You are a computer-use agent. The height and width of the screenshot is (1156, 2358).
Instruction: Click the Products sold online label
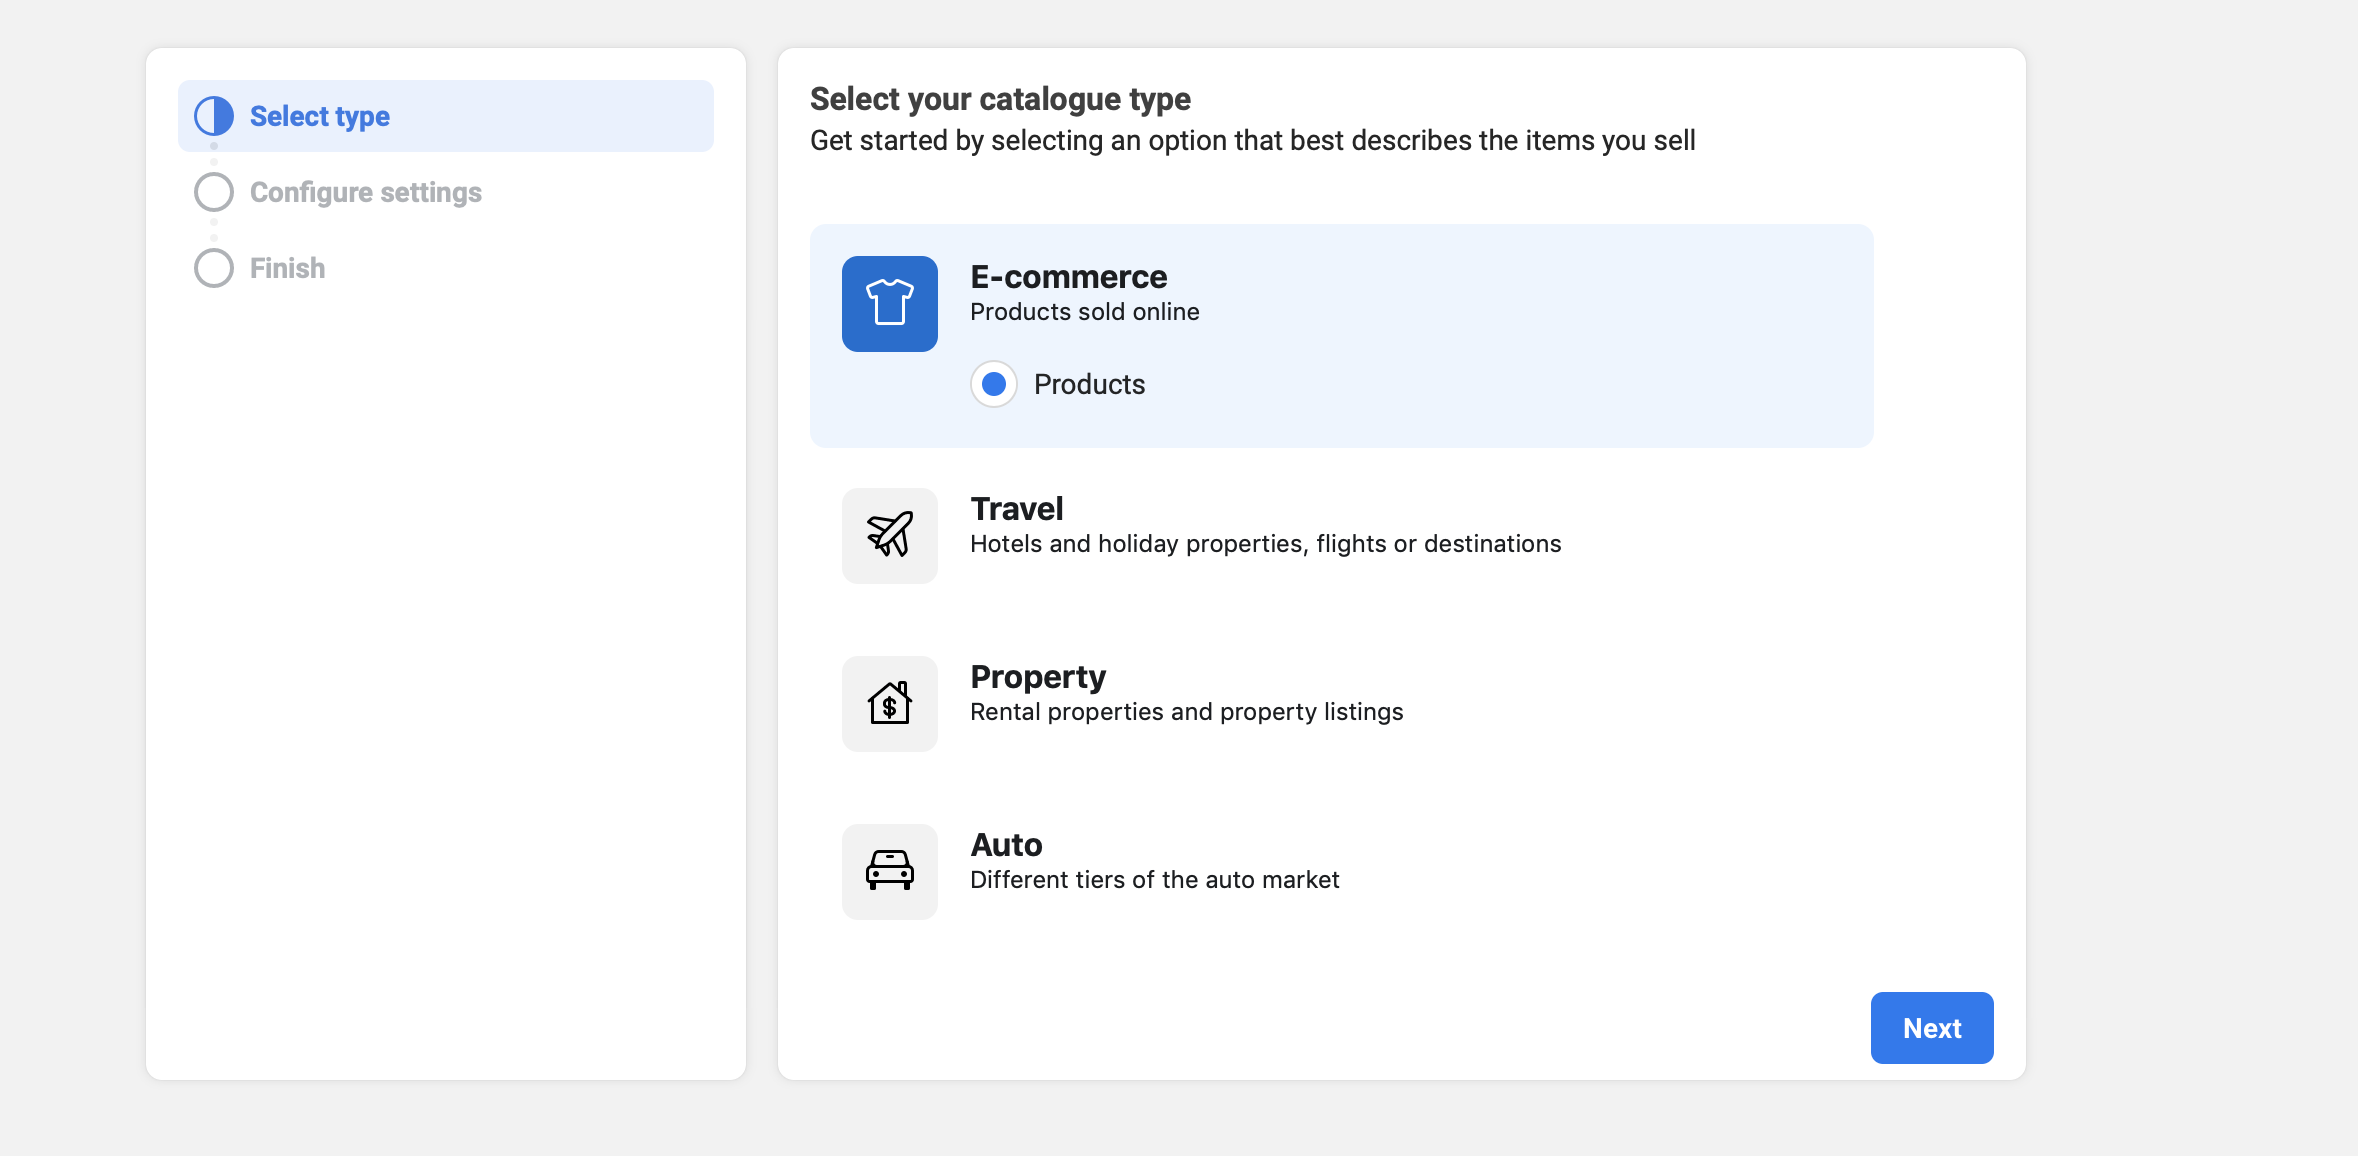[1084, 311]
